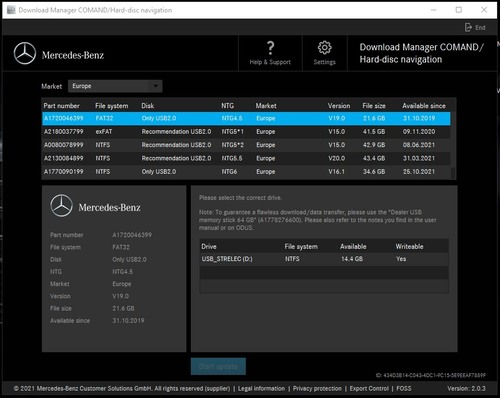Image resolution: width=500 pixels, height=398 pixels.
Task: Click the NTG5*1 cell
Action: (233, 132)
